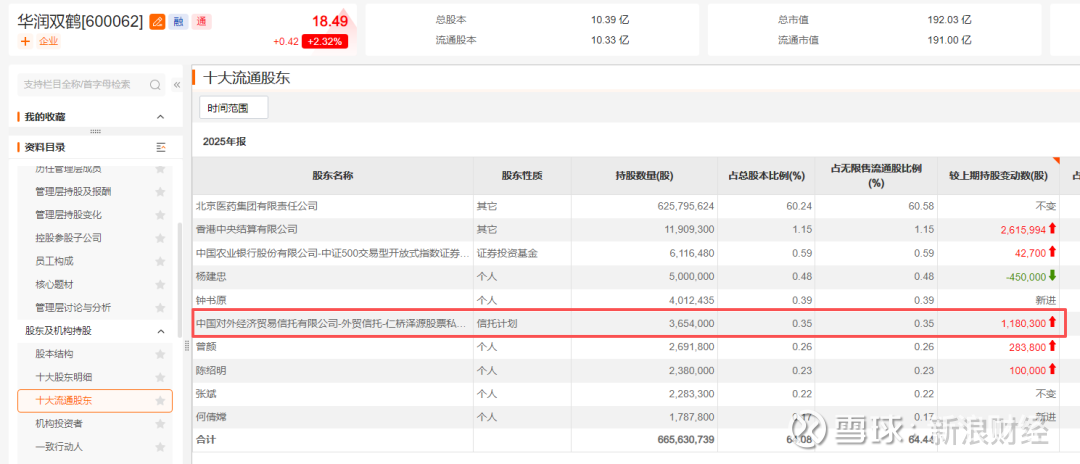1080x464 pixels.
Task: Click shareholder 张斌
Action: coord(205,393)
